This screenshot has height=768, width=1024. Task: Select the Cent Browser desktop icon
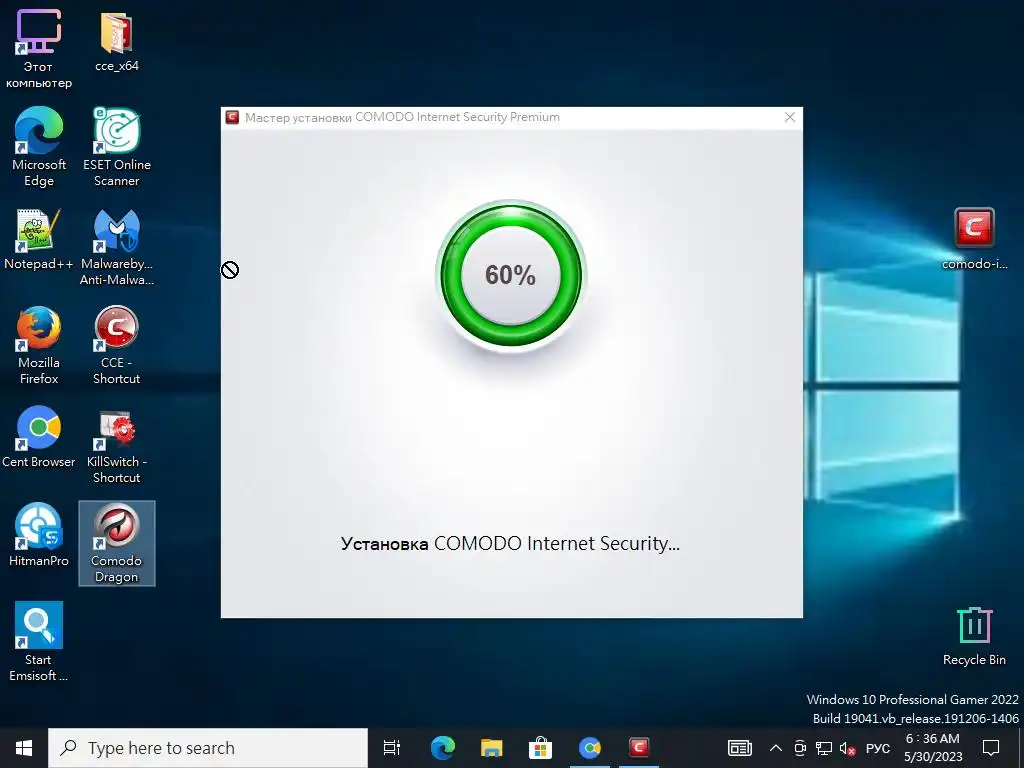tap(39, 437)
